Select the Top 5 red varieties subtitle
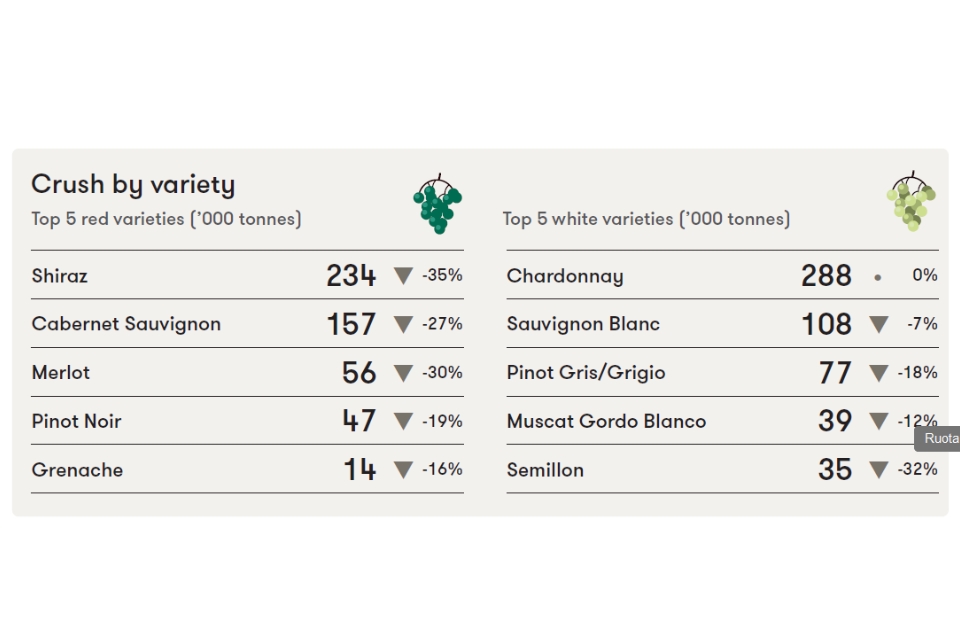This screenshot has height=640, width=960. point(167,219)
